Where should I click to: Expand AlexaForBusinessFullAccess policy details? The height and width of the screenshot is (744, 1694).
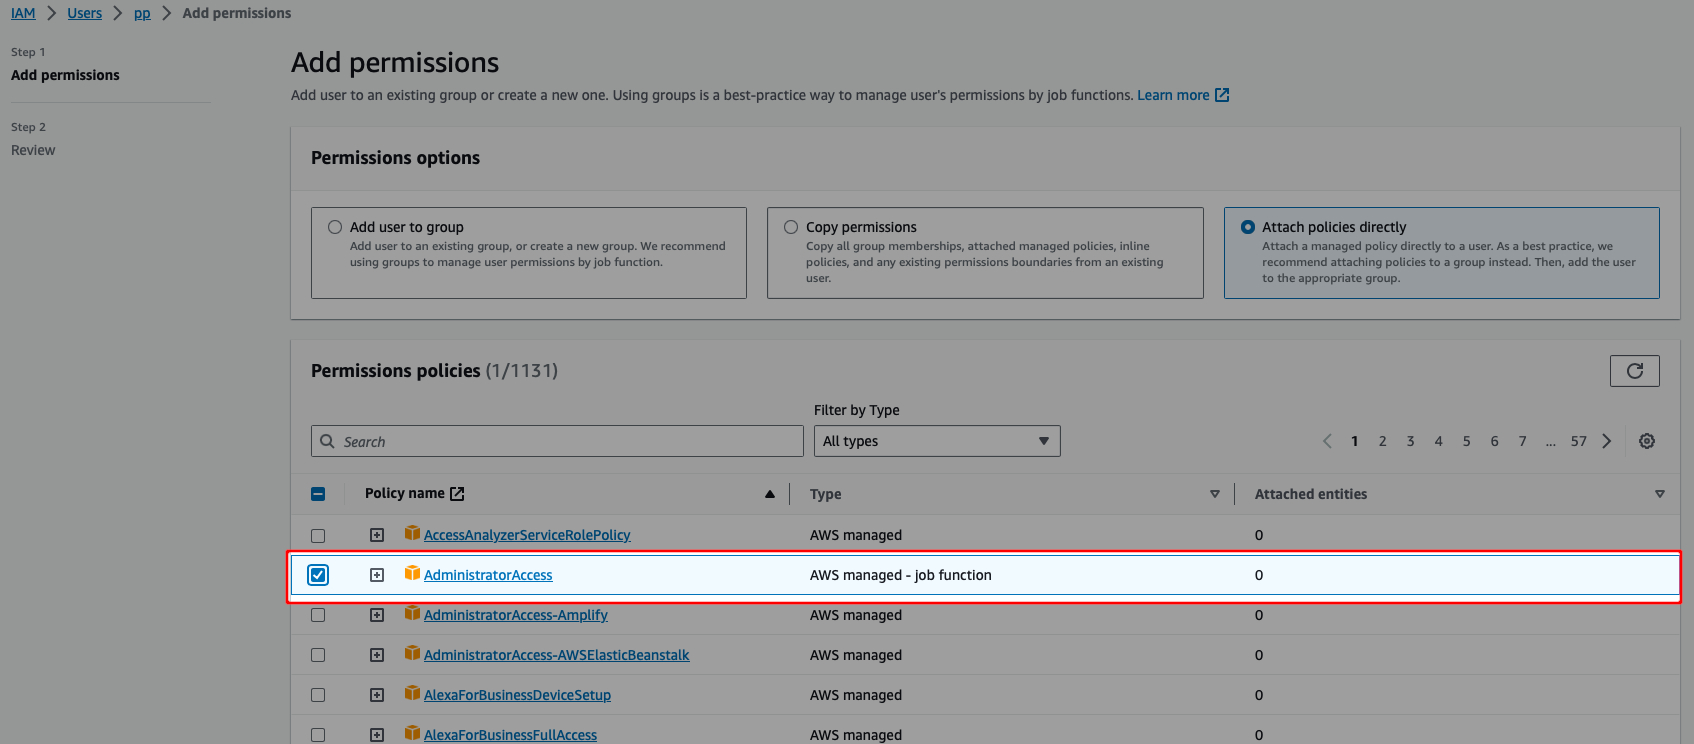pyautogui.click(x=377, y=735)
